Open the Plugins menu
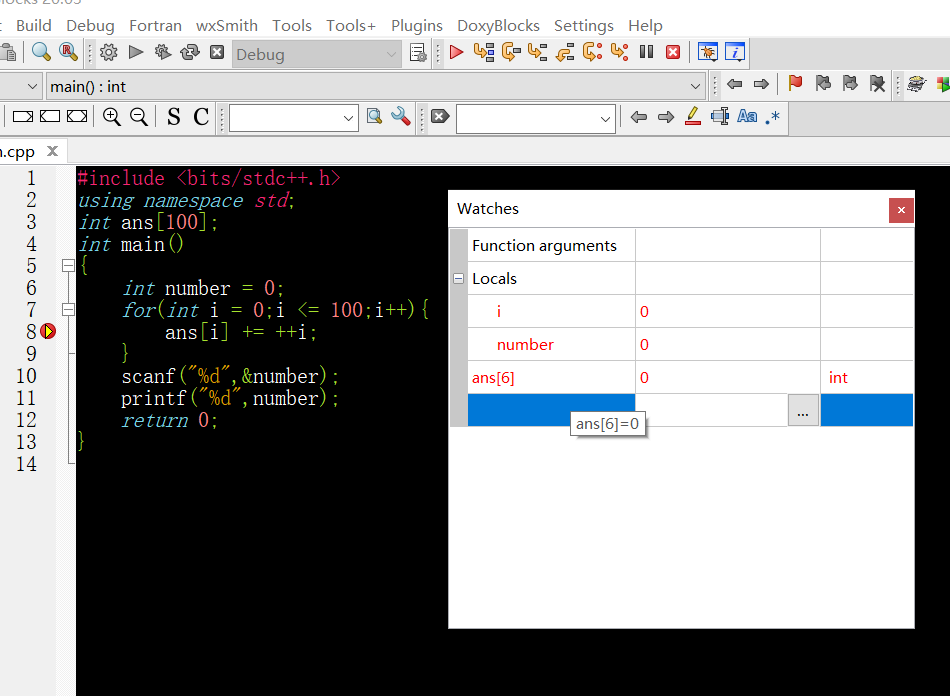Image resolution: width=950 pixels, height=696 pixels. (417, 25)
